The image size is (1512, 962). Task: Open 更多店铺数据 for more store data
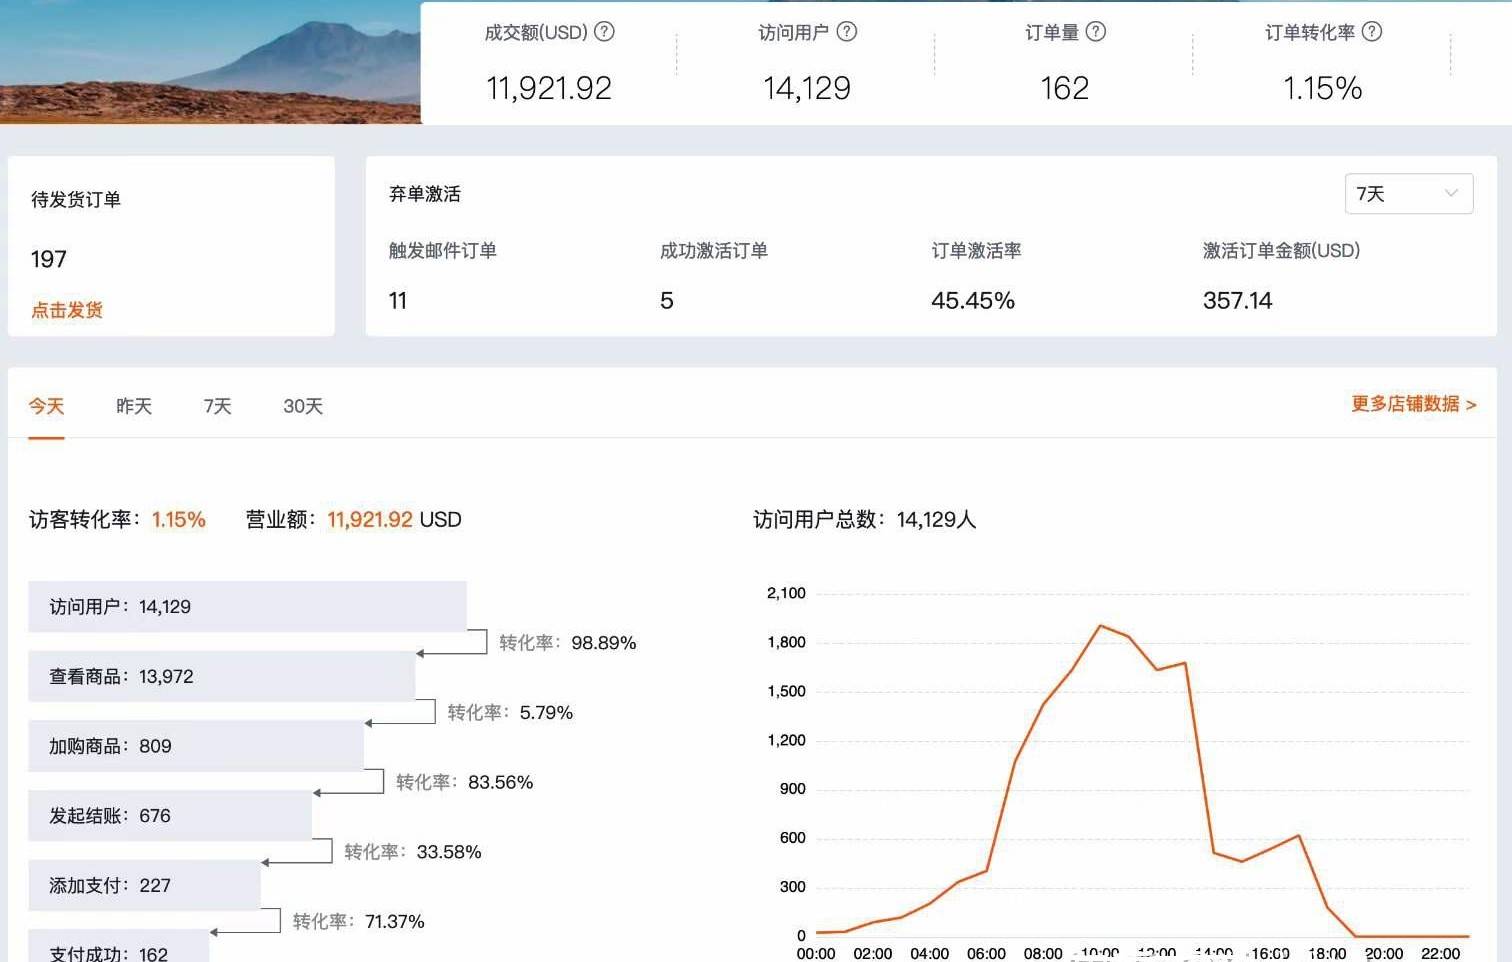(1405, 405)
